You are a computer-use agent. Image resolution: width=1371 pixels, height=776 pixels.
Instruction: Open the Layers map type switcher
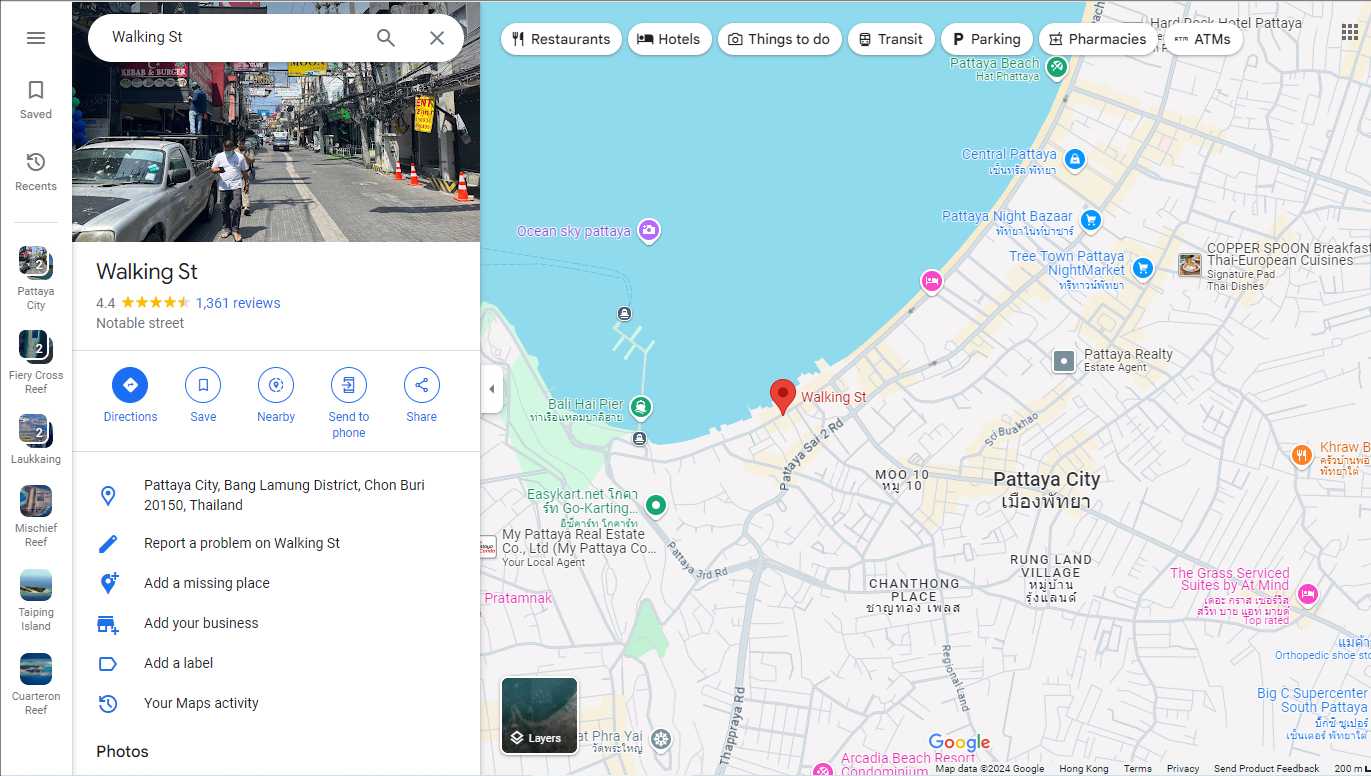pyautogui.click(x=539, y=715)
